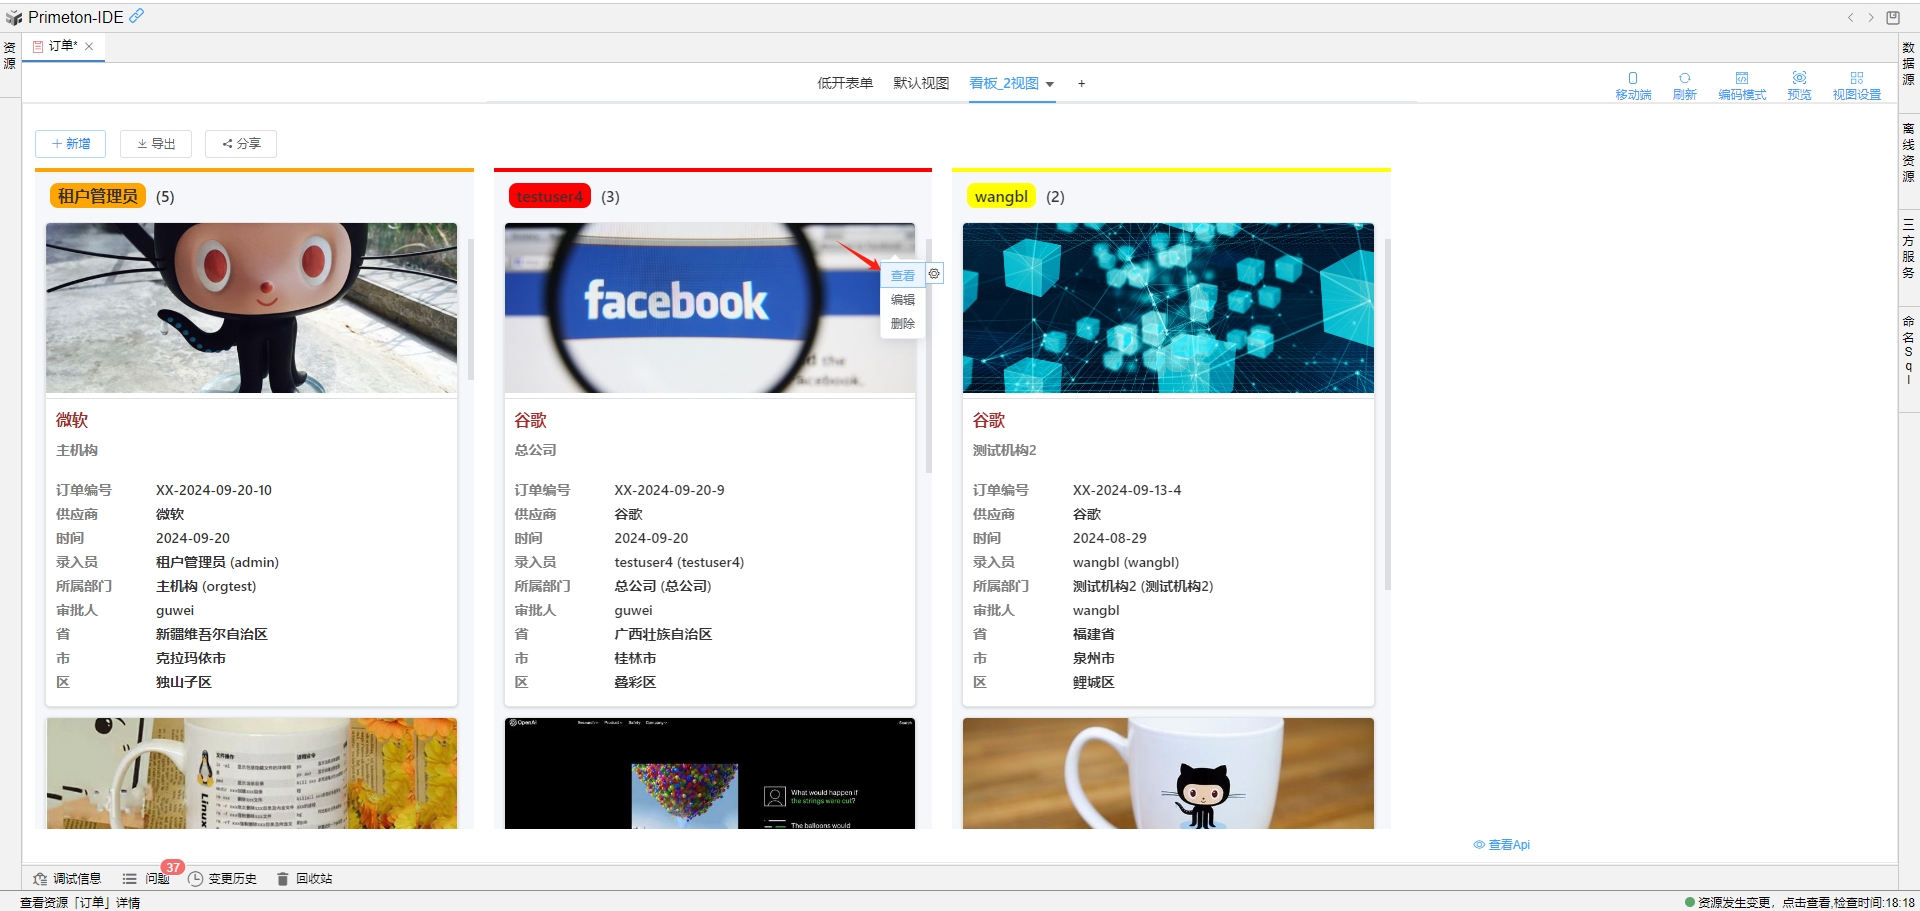
Task: Click the gear icon beside the card menu
Action: pyautogui.click(x=934, y=273)
